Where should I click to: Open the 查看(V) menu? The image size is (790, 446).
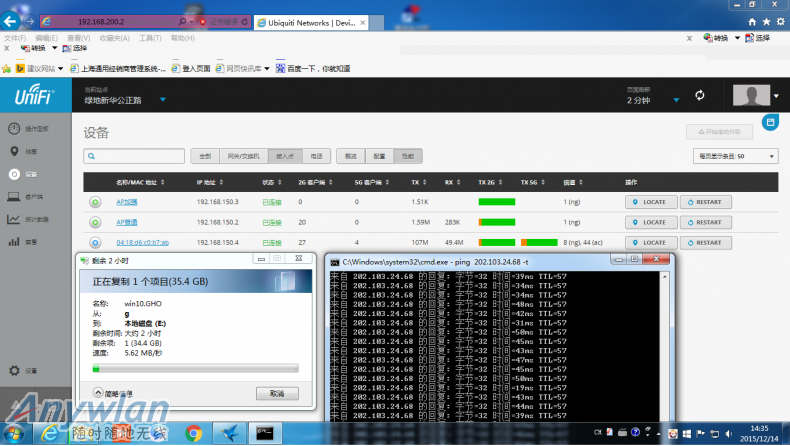click(78, 38)
